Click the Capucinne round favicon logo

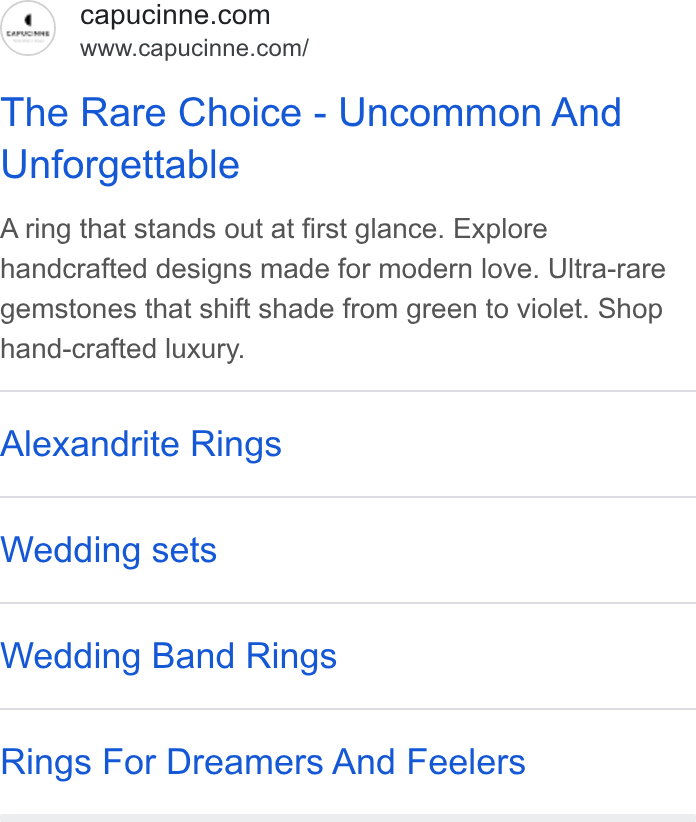(x=27, y=28)
